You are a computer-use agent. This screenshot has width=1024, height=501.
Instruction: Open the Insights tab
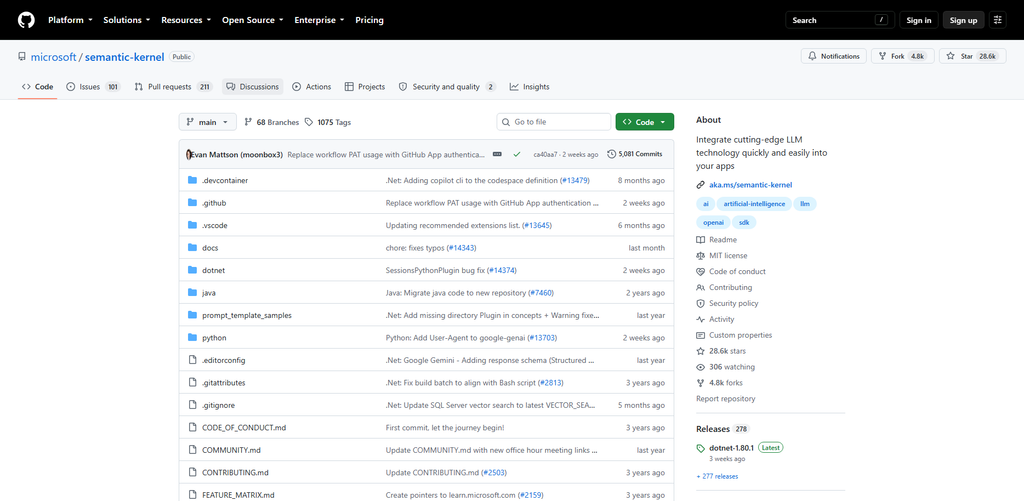tap(530, 87)
